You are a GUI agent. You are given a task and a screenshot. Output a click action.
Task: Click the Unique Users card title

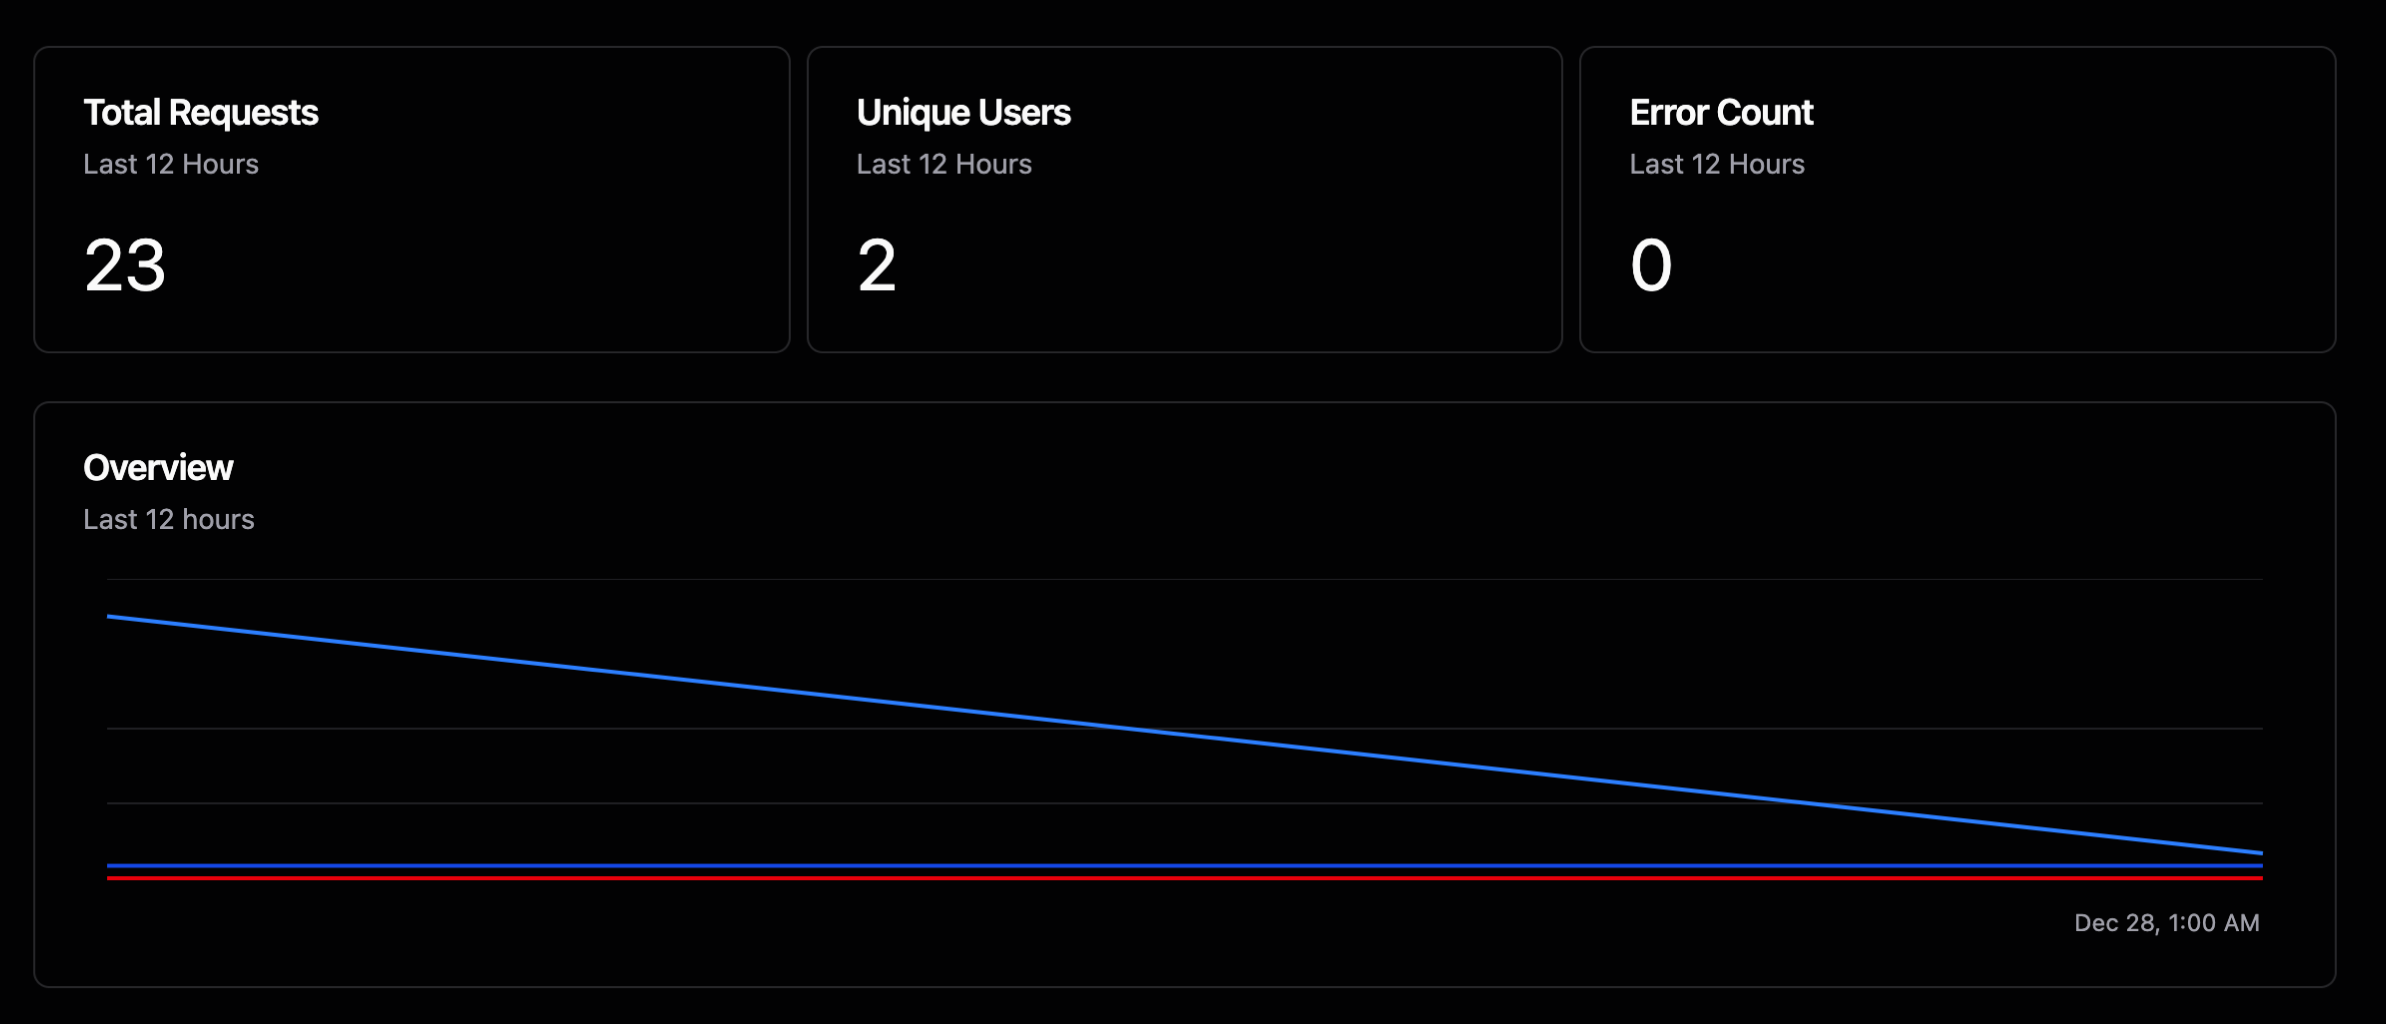963,113
